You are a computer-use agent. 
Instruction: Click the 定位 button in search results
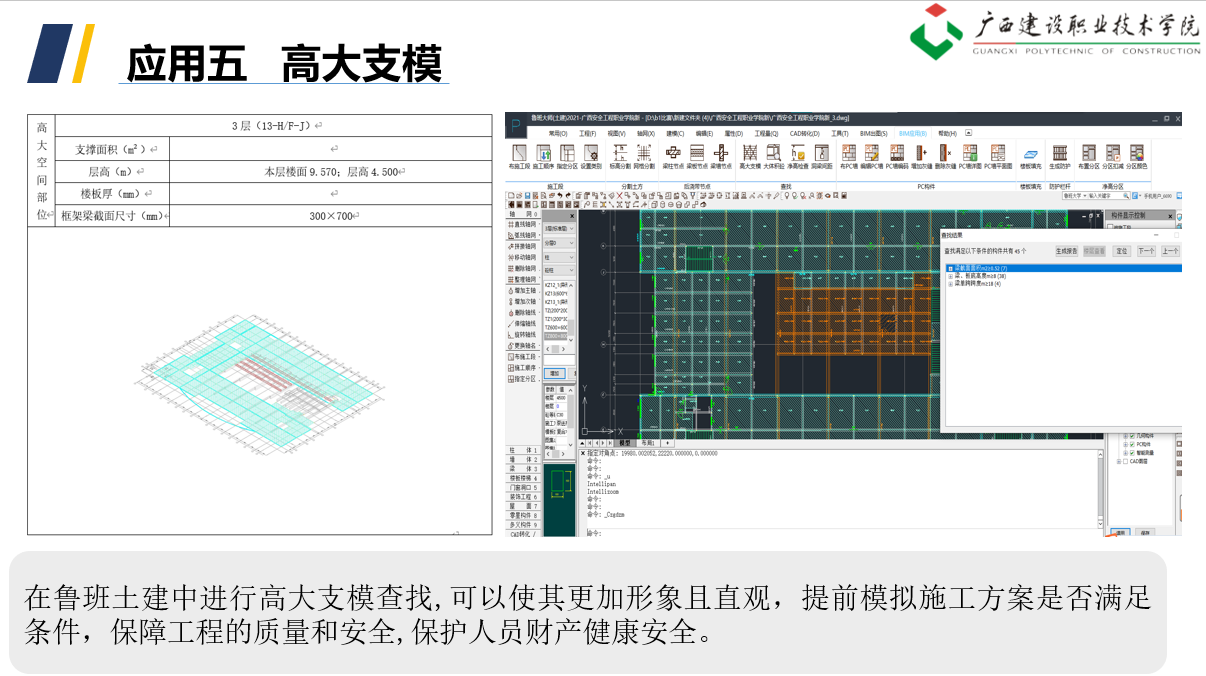(1121, 251)
